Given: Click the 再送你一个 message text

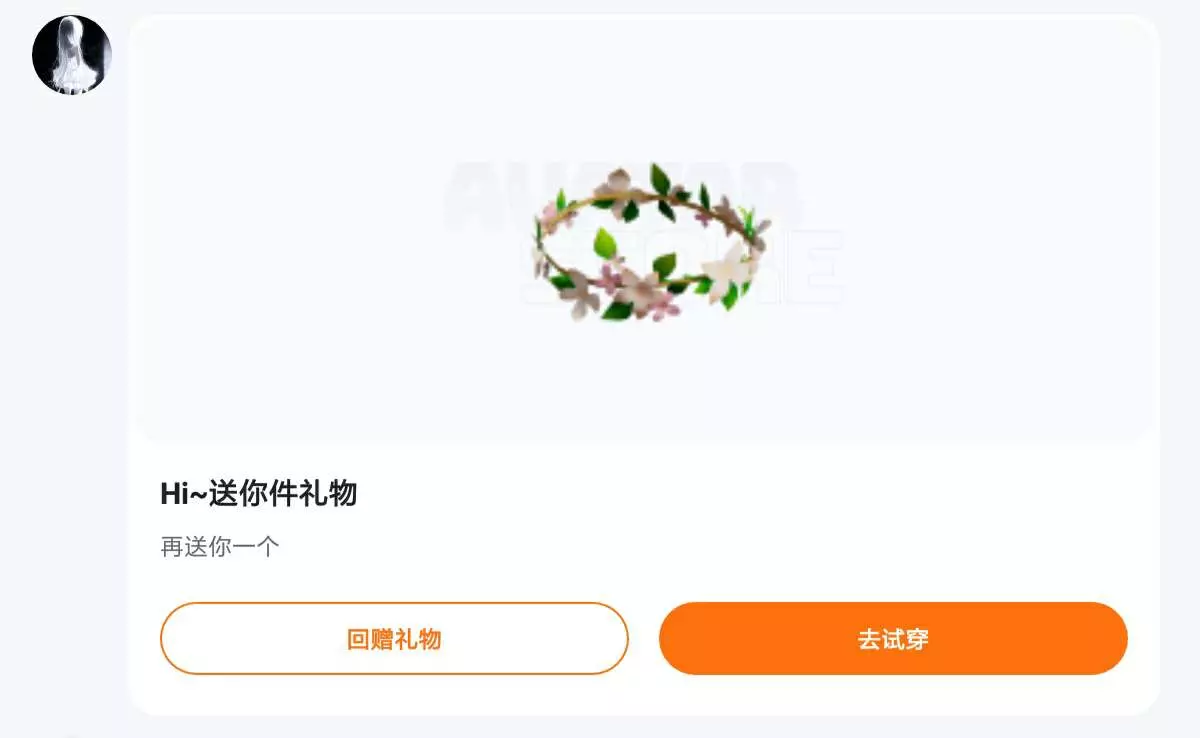Looking at the screenshot, I should click(x=220, y=547).
